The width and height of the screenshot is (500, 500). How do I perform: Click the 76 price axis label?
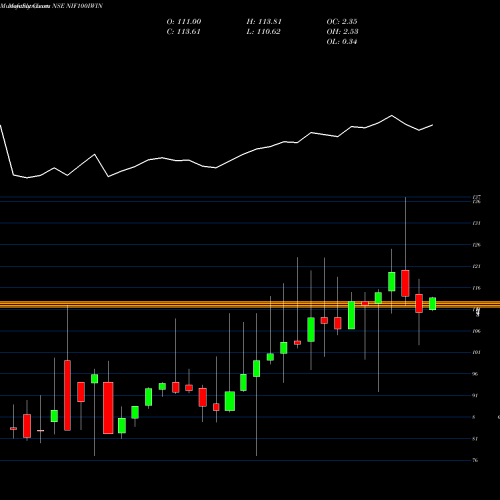[x=475, y=460]
